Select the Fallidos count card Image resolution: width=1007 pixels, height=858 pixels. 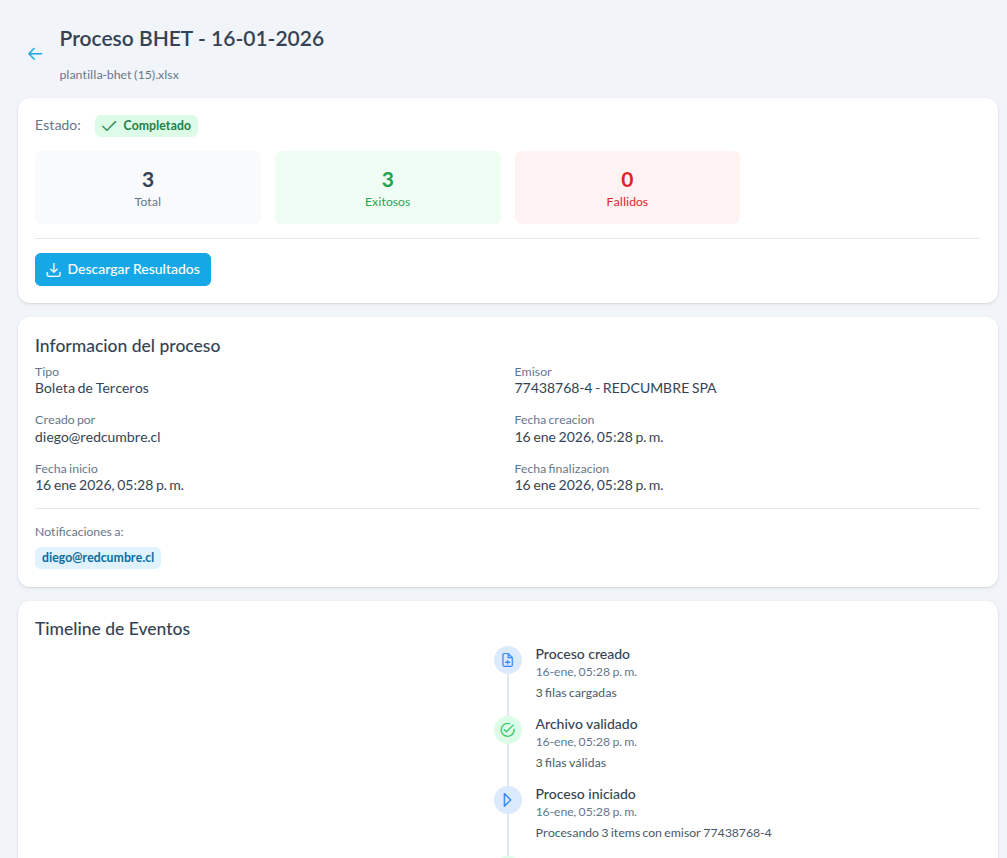[627, 188]
